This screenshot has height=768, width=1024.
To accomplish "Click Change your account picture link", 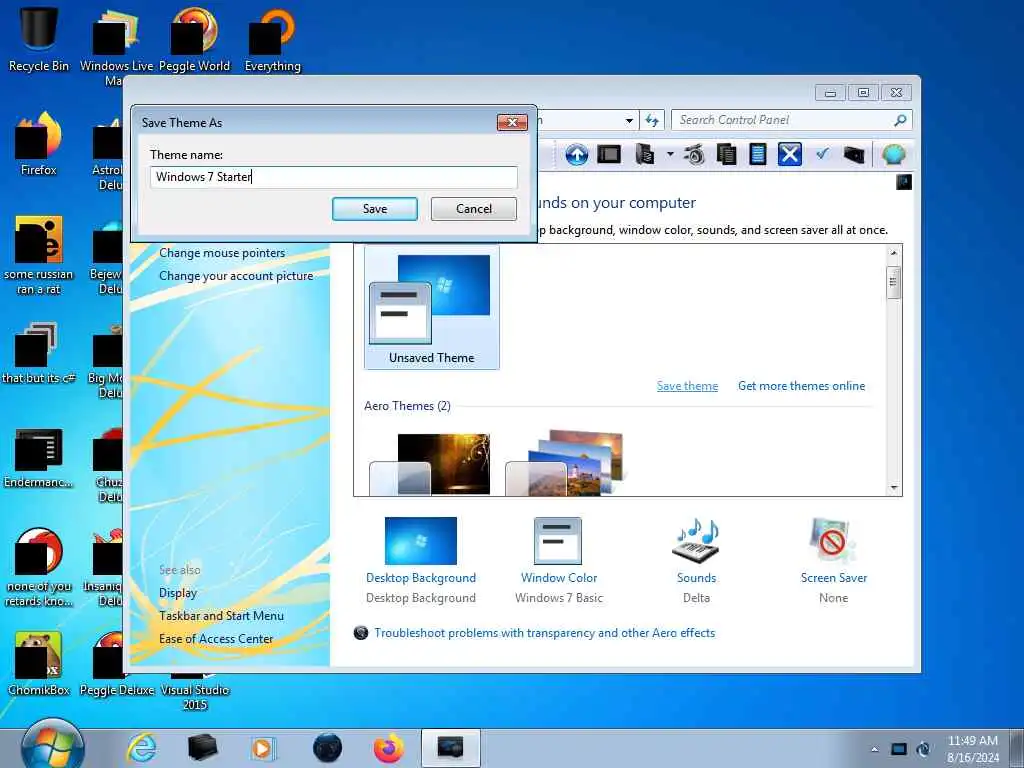I will pos(236,276).
